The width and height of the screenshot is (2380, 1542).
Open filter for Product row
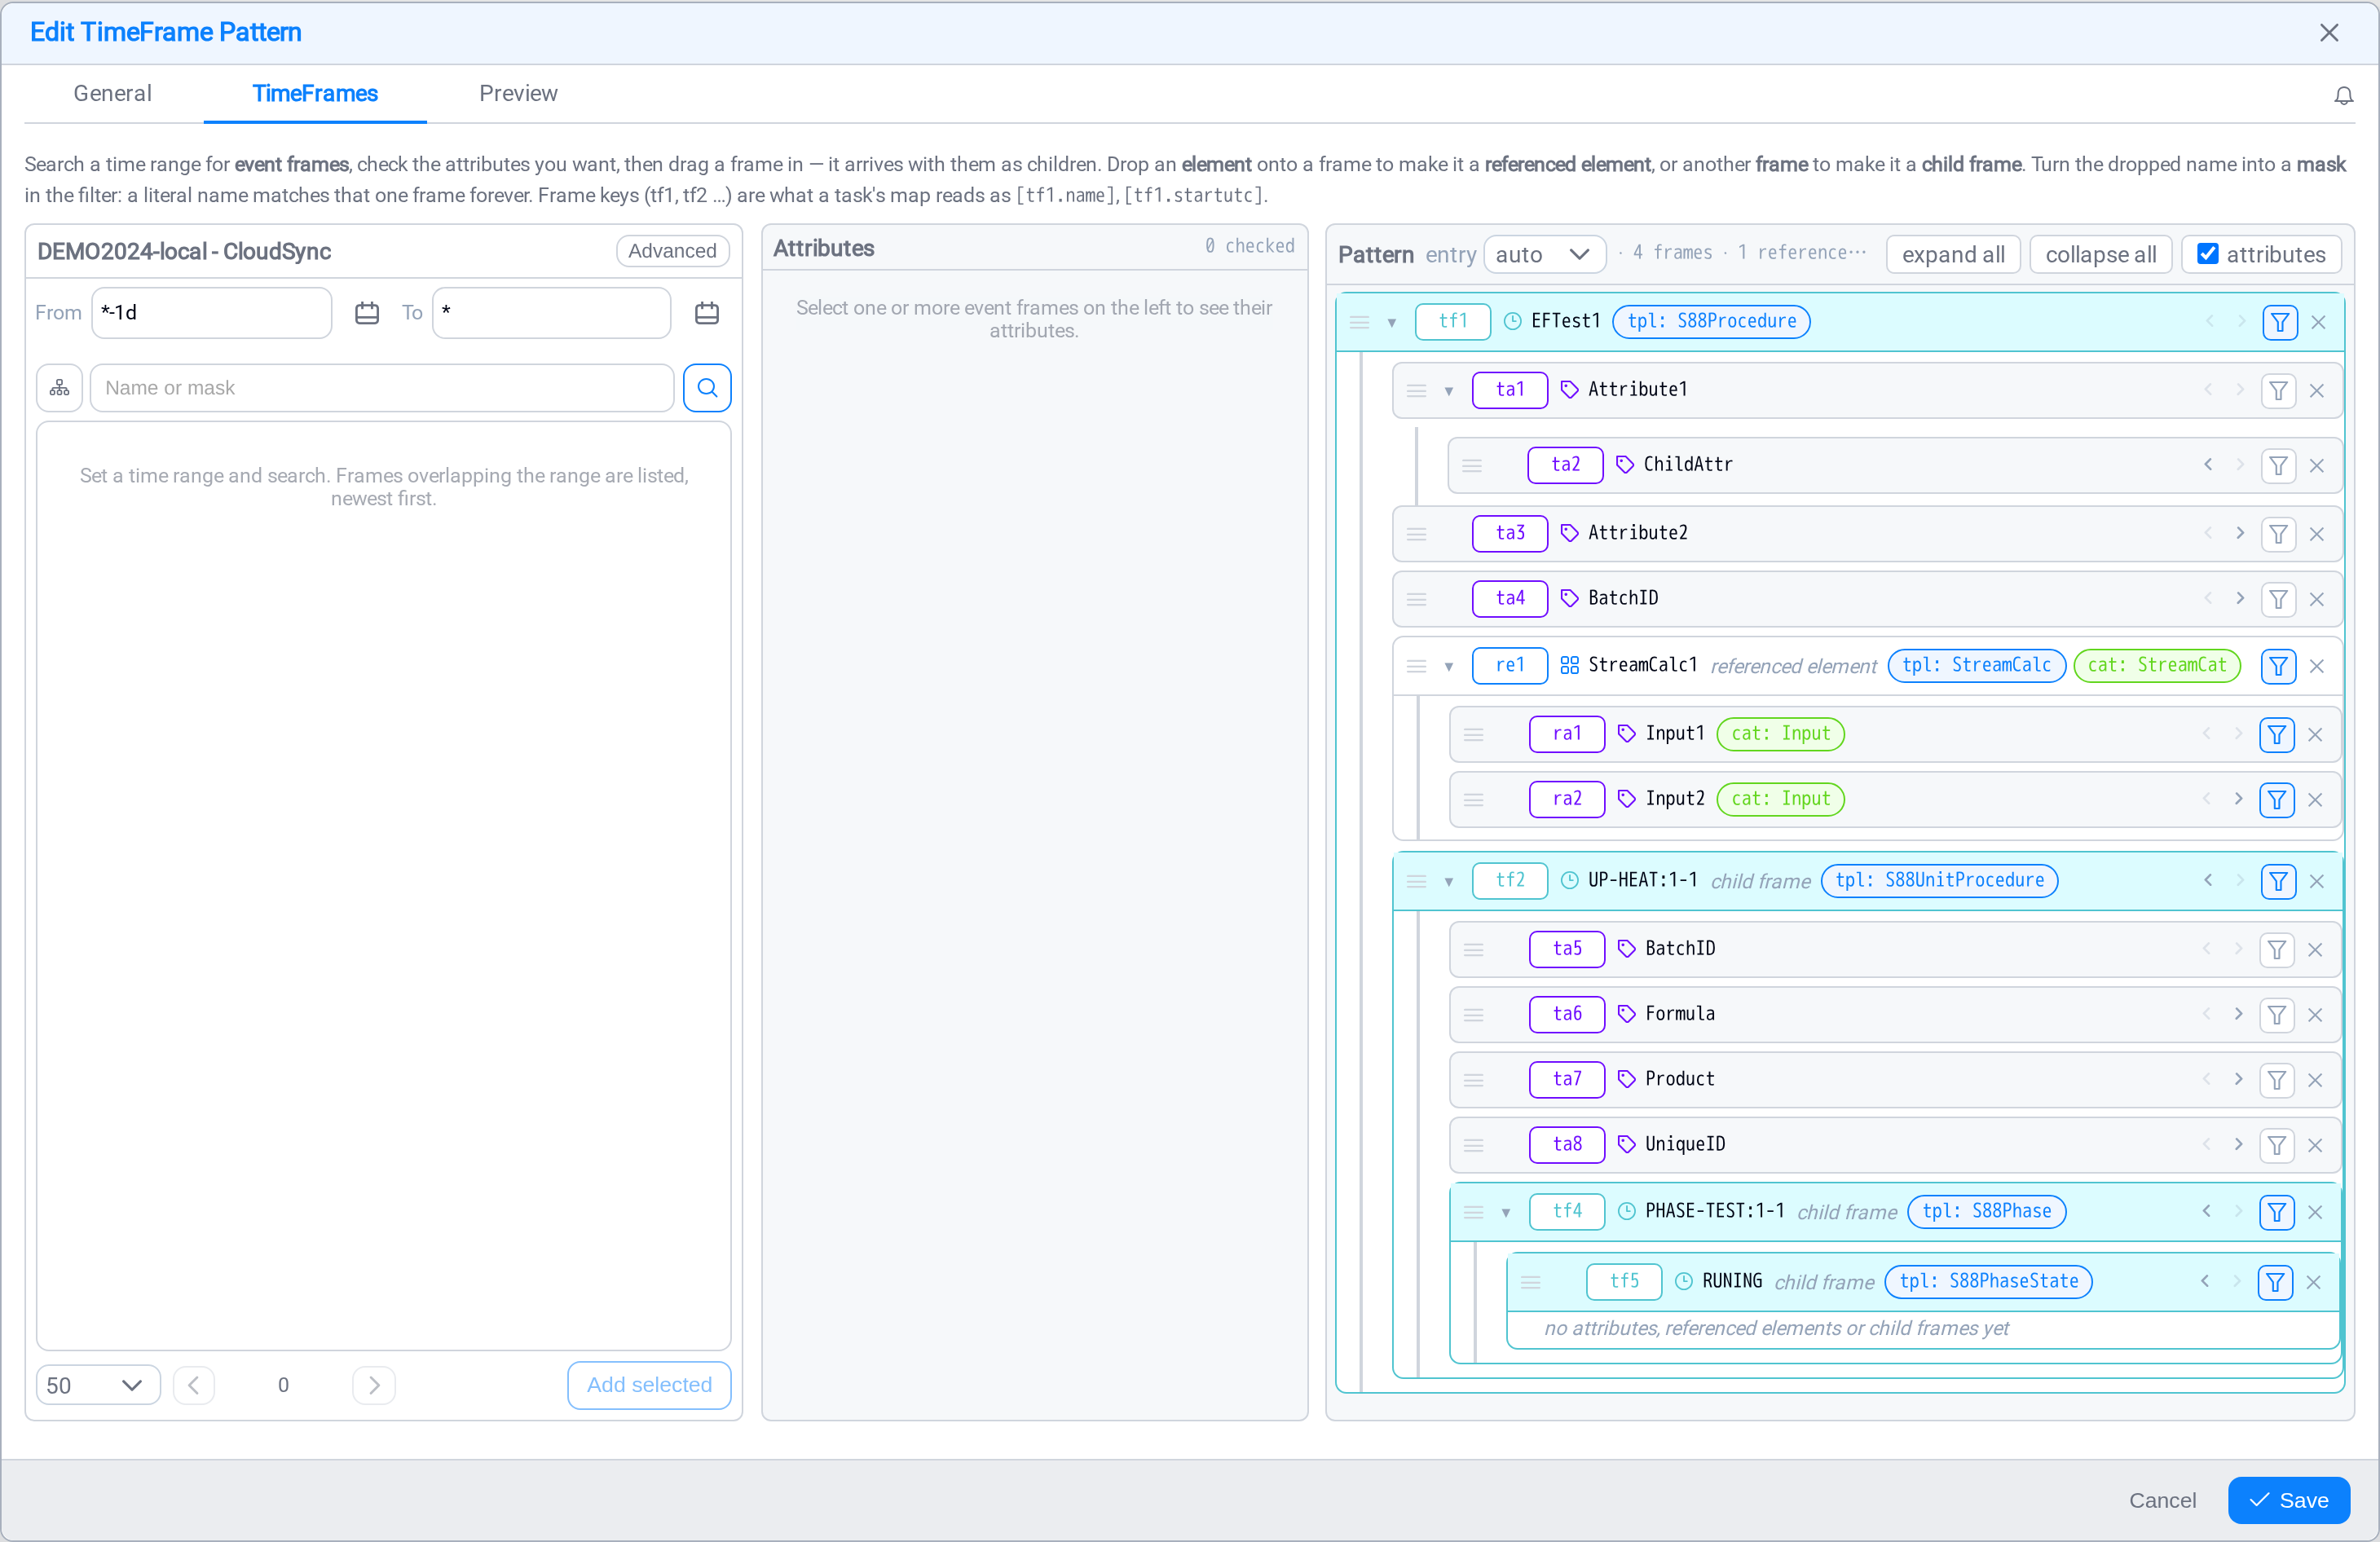click(x=2277, y=1080)
